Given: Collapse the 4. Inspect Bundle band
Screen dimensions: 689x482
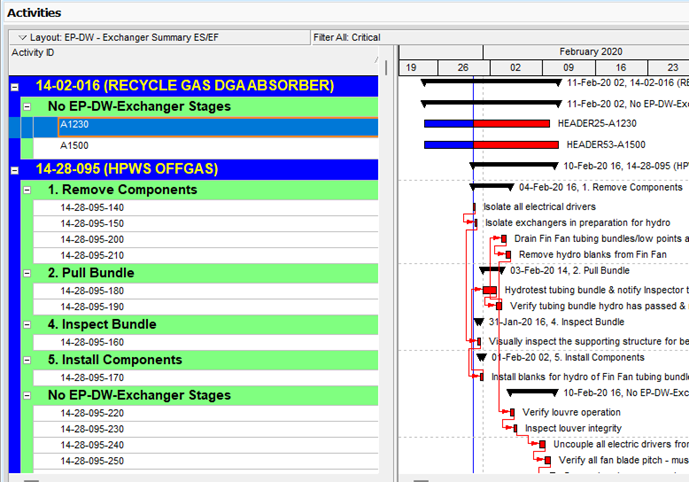Looking at the screenshot, I should pos(27,324).
